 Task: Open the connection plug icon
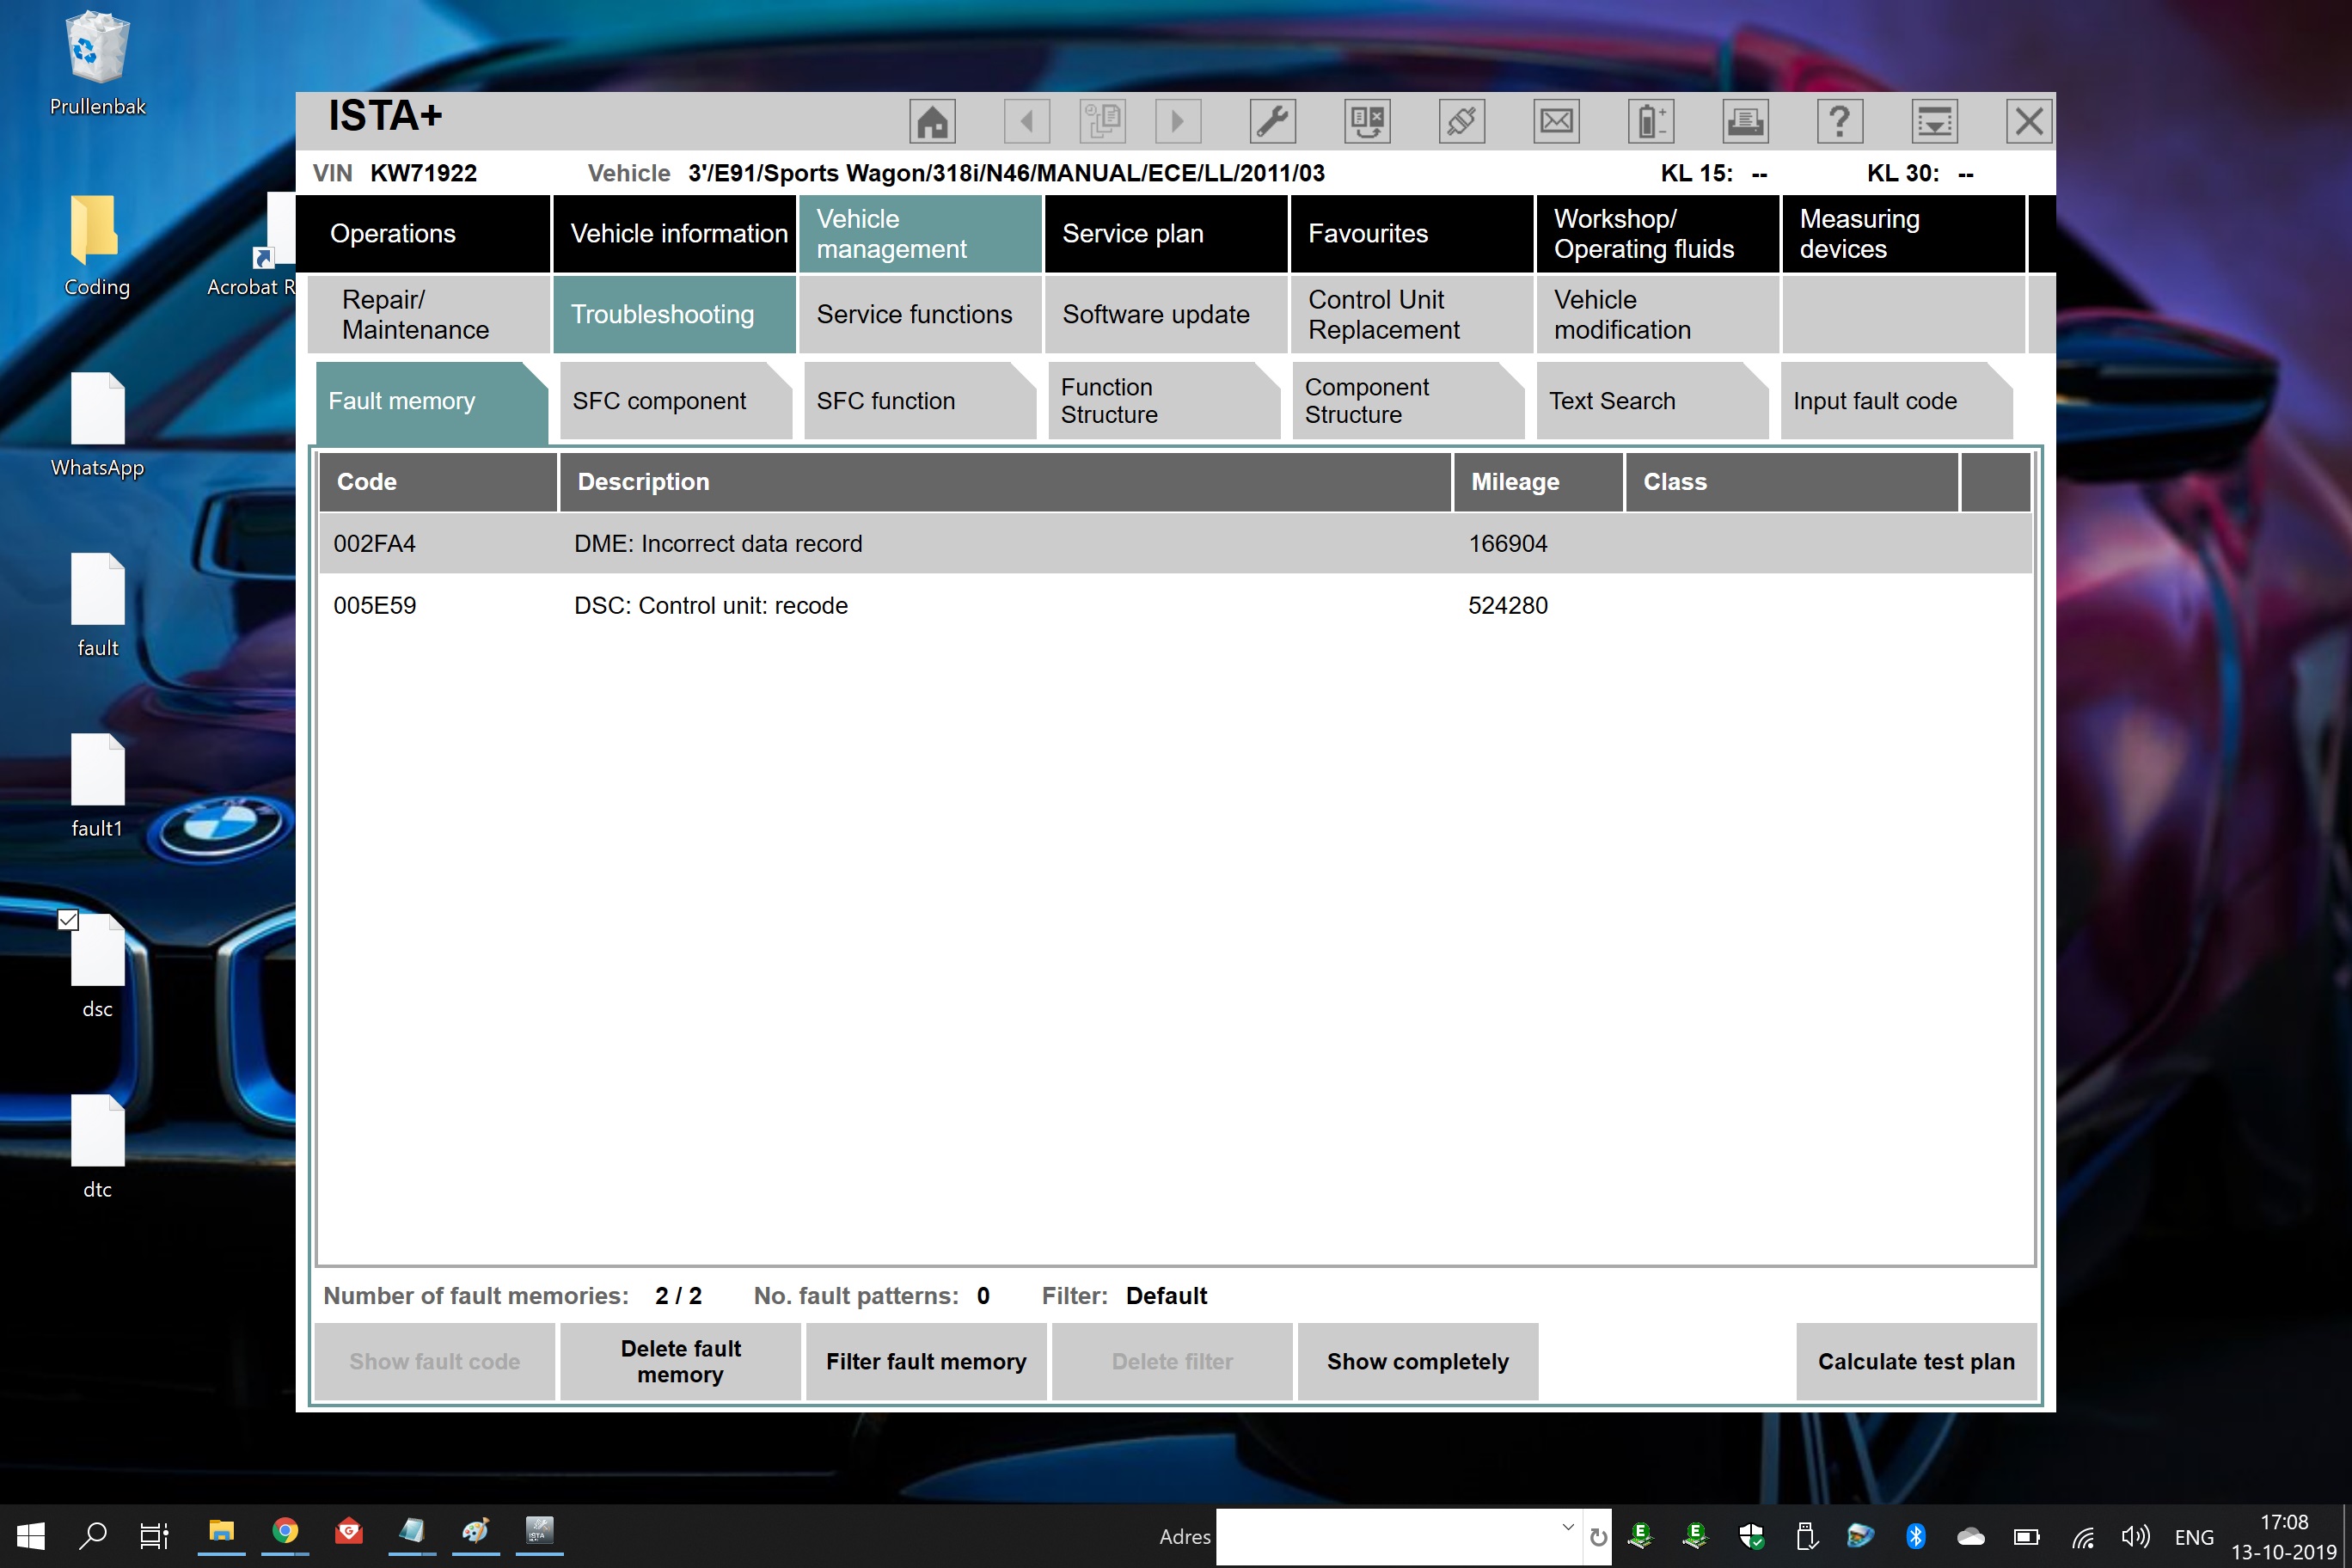1461,122
